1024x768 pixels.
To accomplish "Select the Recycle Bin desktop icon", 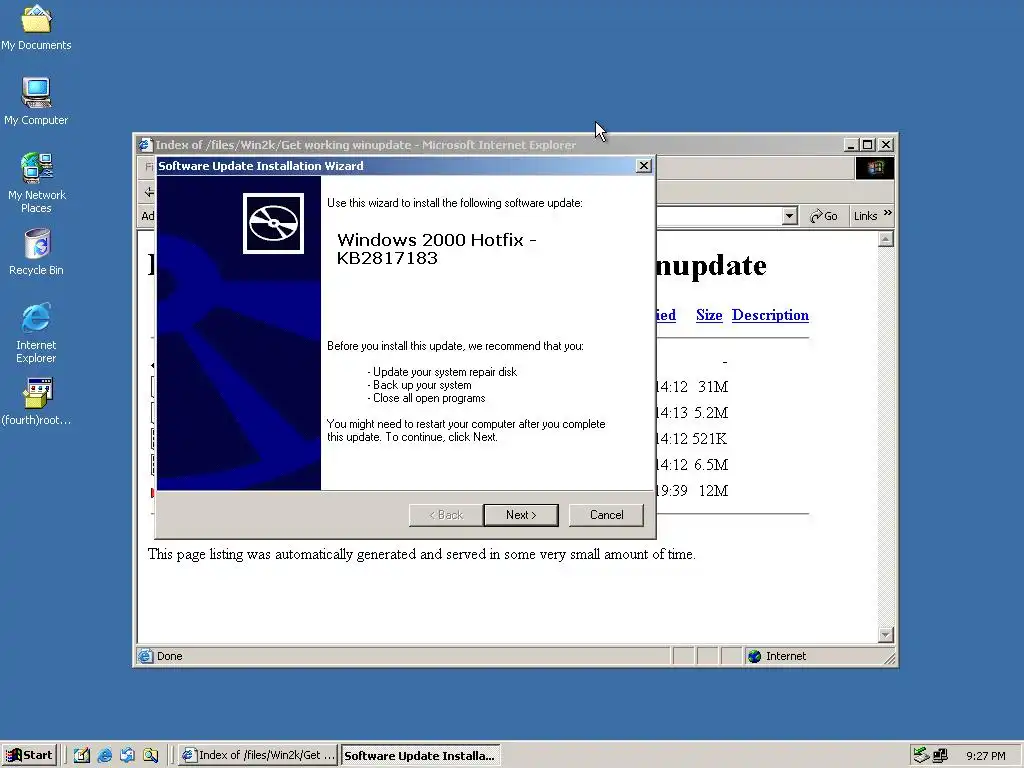I will (37, 252).
